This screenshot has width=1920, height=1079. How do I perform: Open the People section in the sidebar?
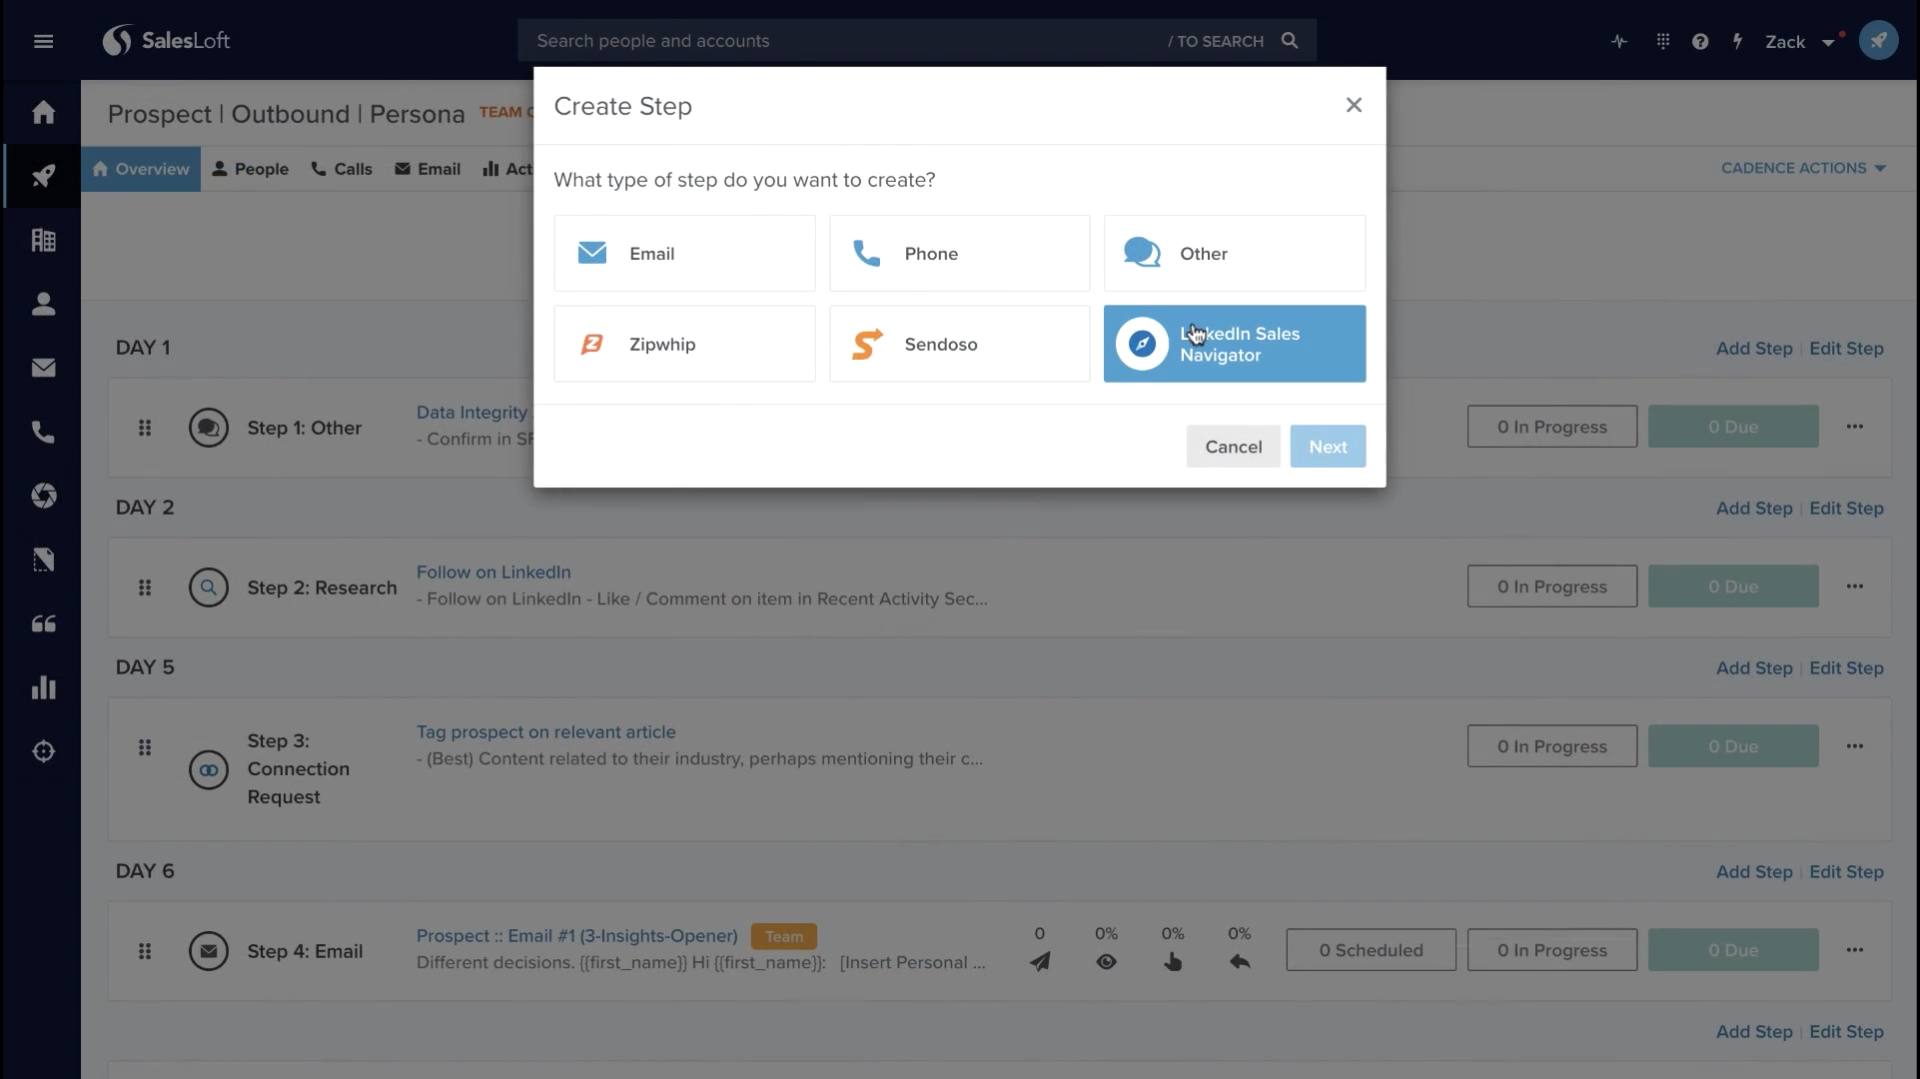(44, 304)
